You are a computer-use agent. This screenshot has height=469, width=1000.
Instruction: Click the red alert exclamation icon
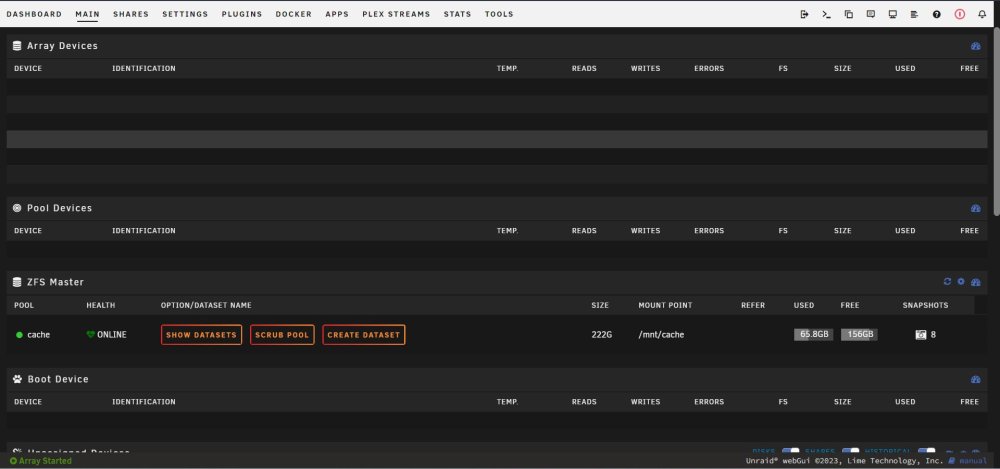pyautogui.click(x=960, y=14)
